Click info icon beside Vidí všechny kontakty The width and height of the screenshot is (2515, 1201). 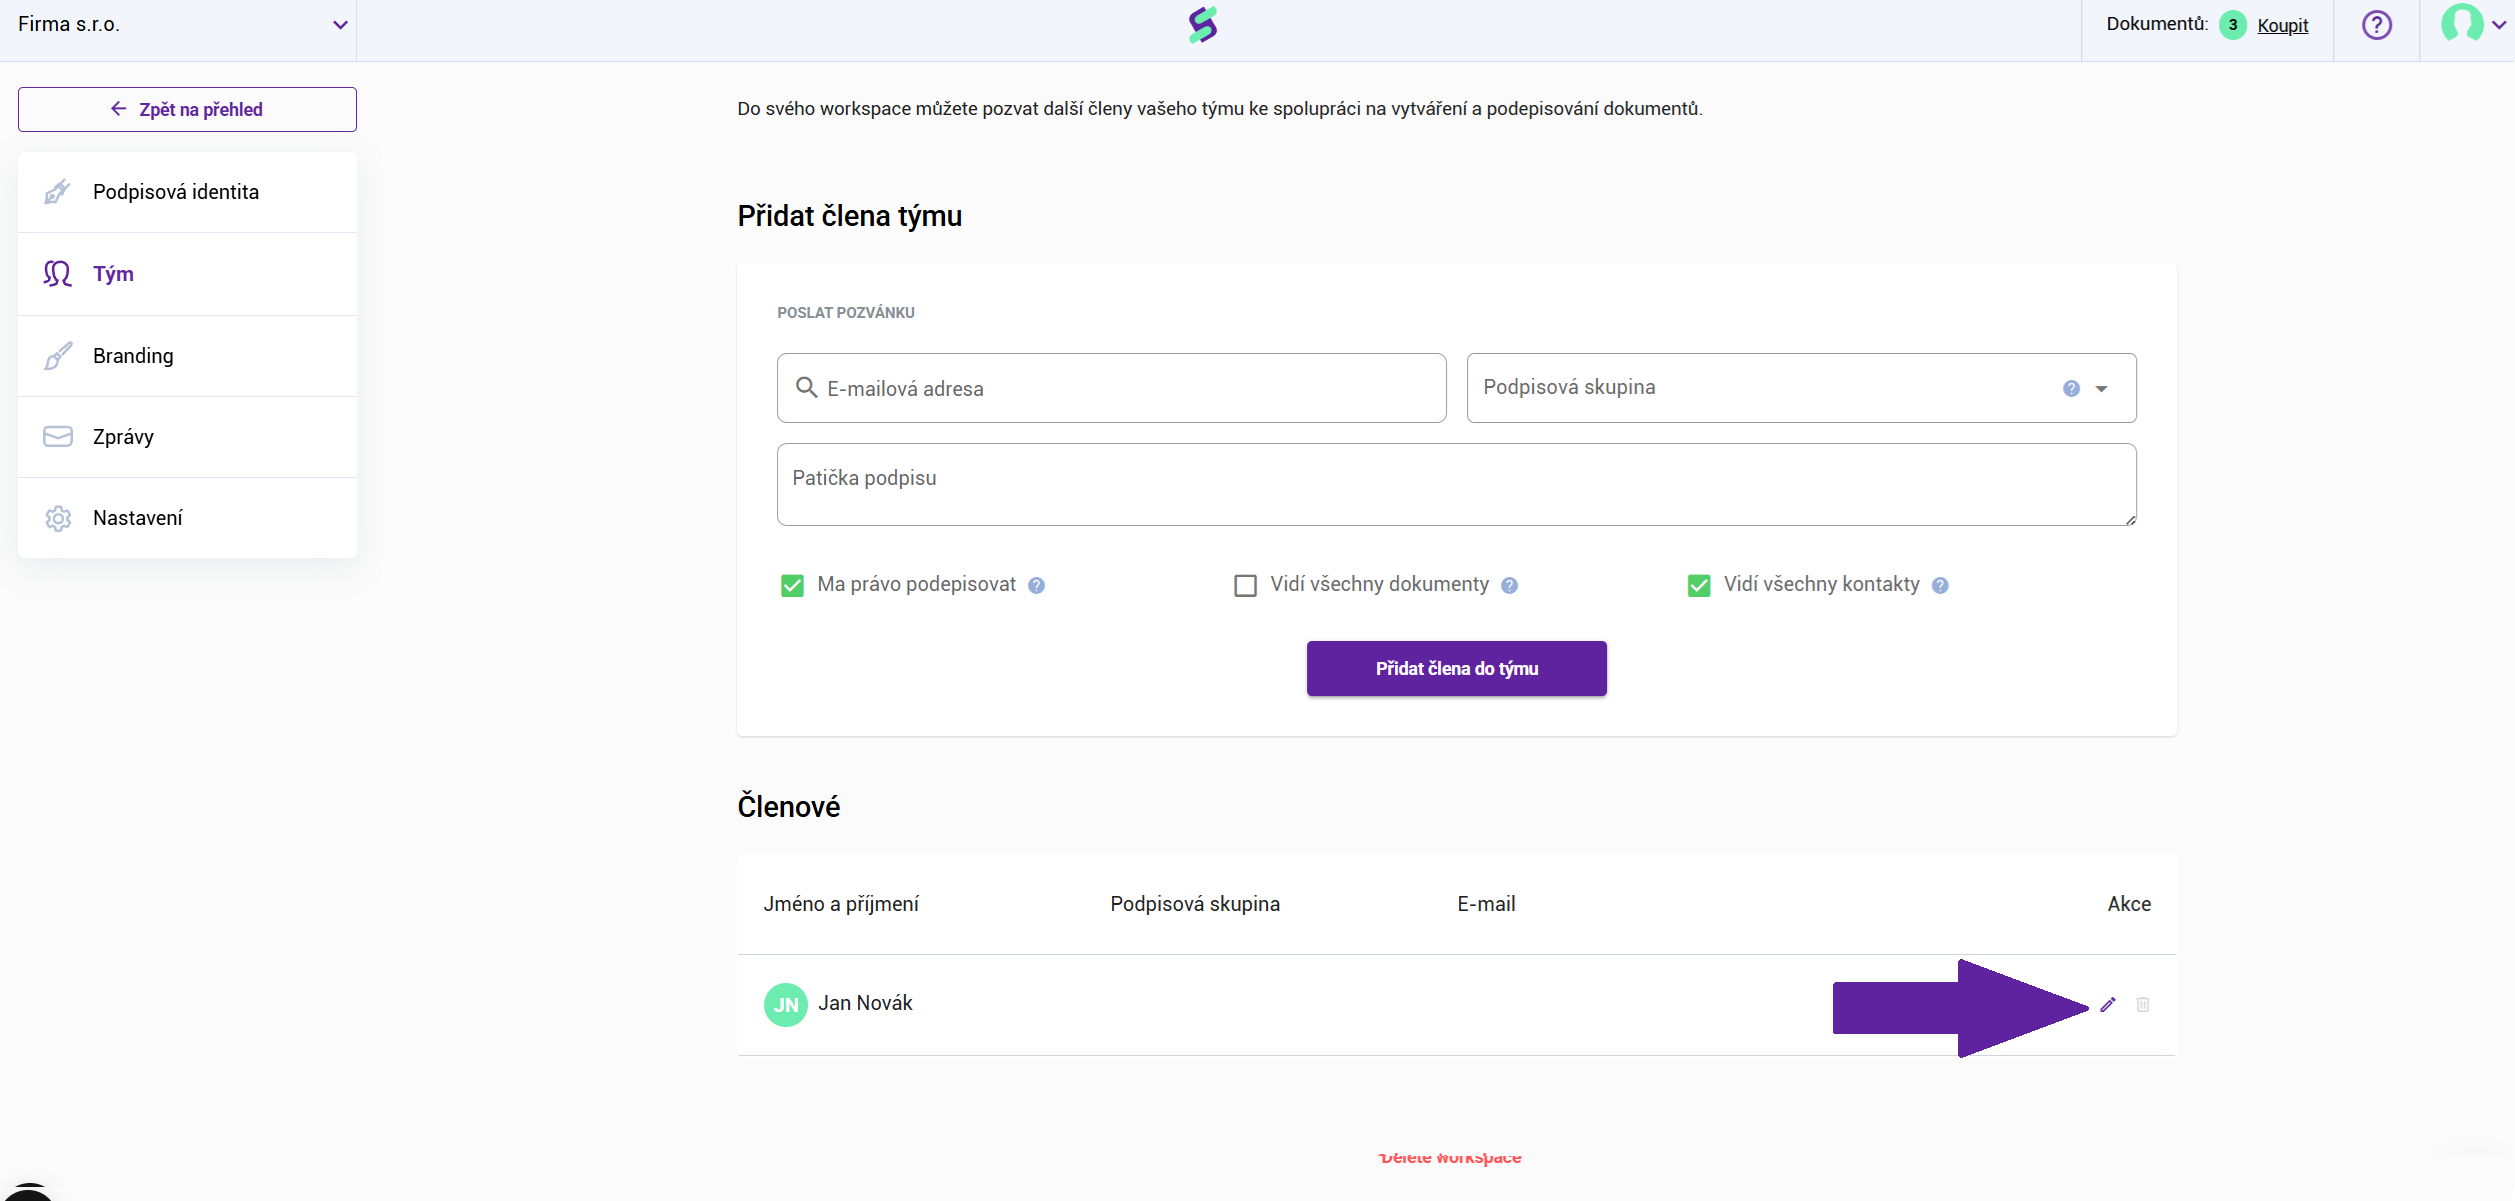tap(1939, 586)
